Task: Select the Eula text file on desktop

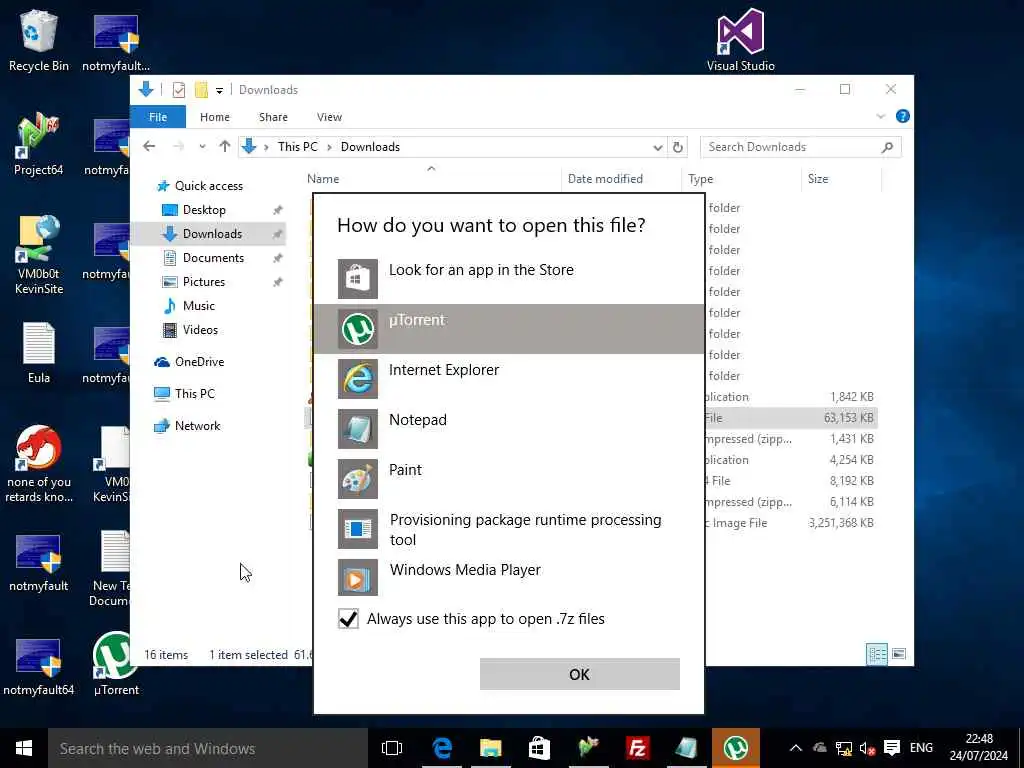Action: [39, 353]
